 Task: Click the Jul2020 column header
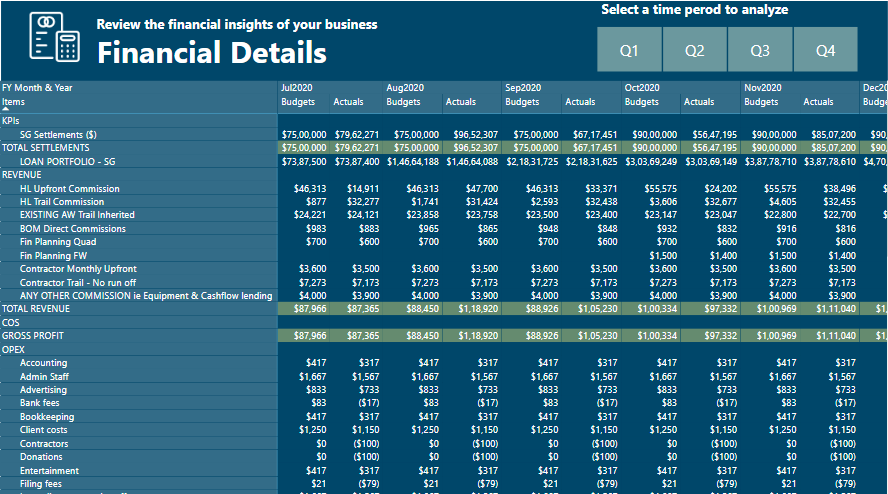tap(297, 88)
